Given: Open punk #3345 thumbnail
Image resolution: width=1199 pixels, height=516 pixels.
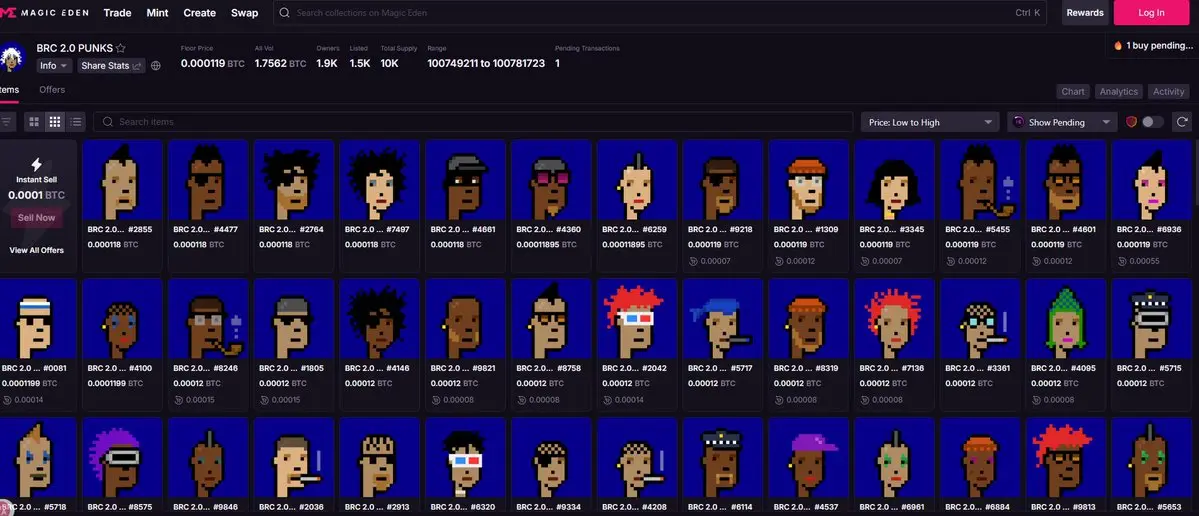Looking at the screenshot, I should (x=895, y=180).
